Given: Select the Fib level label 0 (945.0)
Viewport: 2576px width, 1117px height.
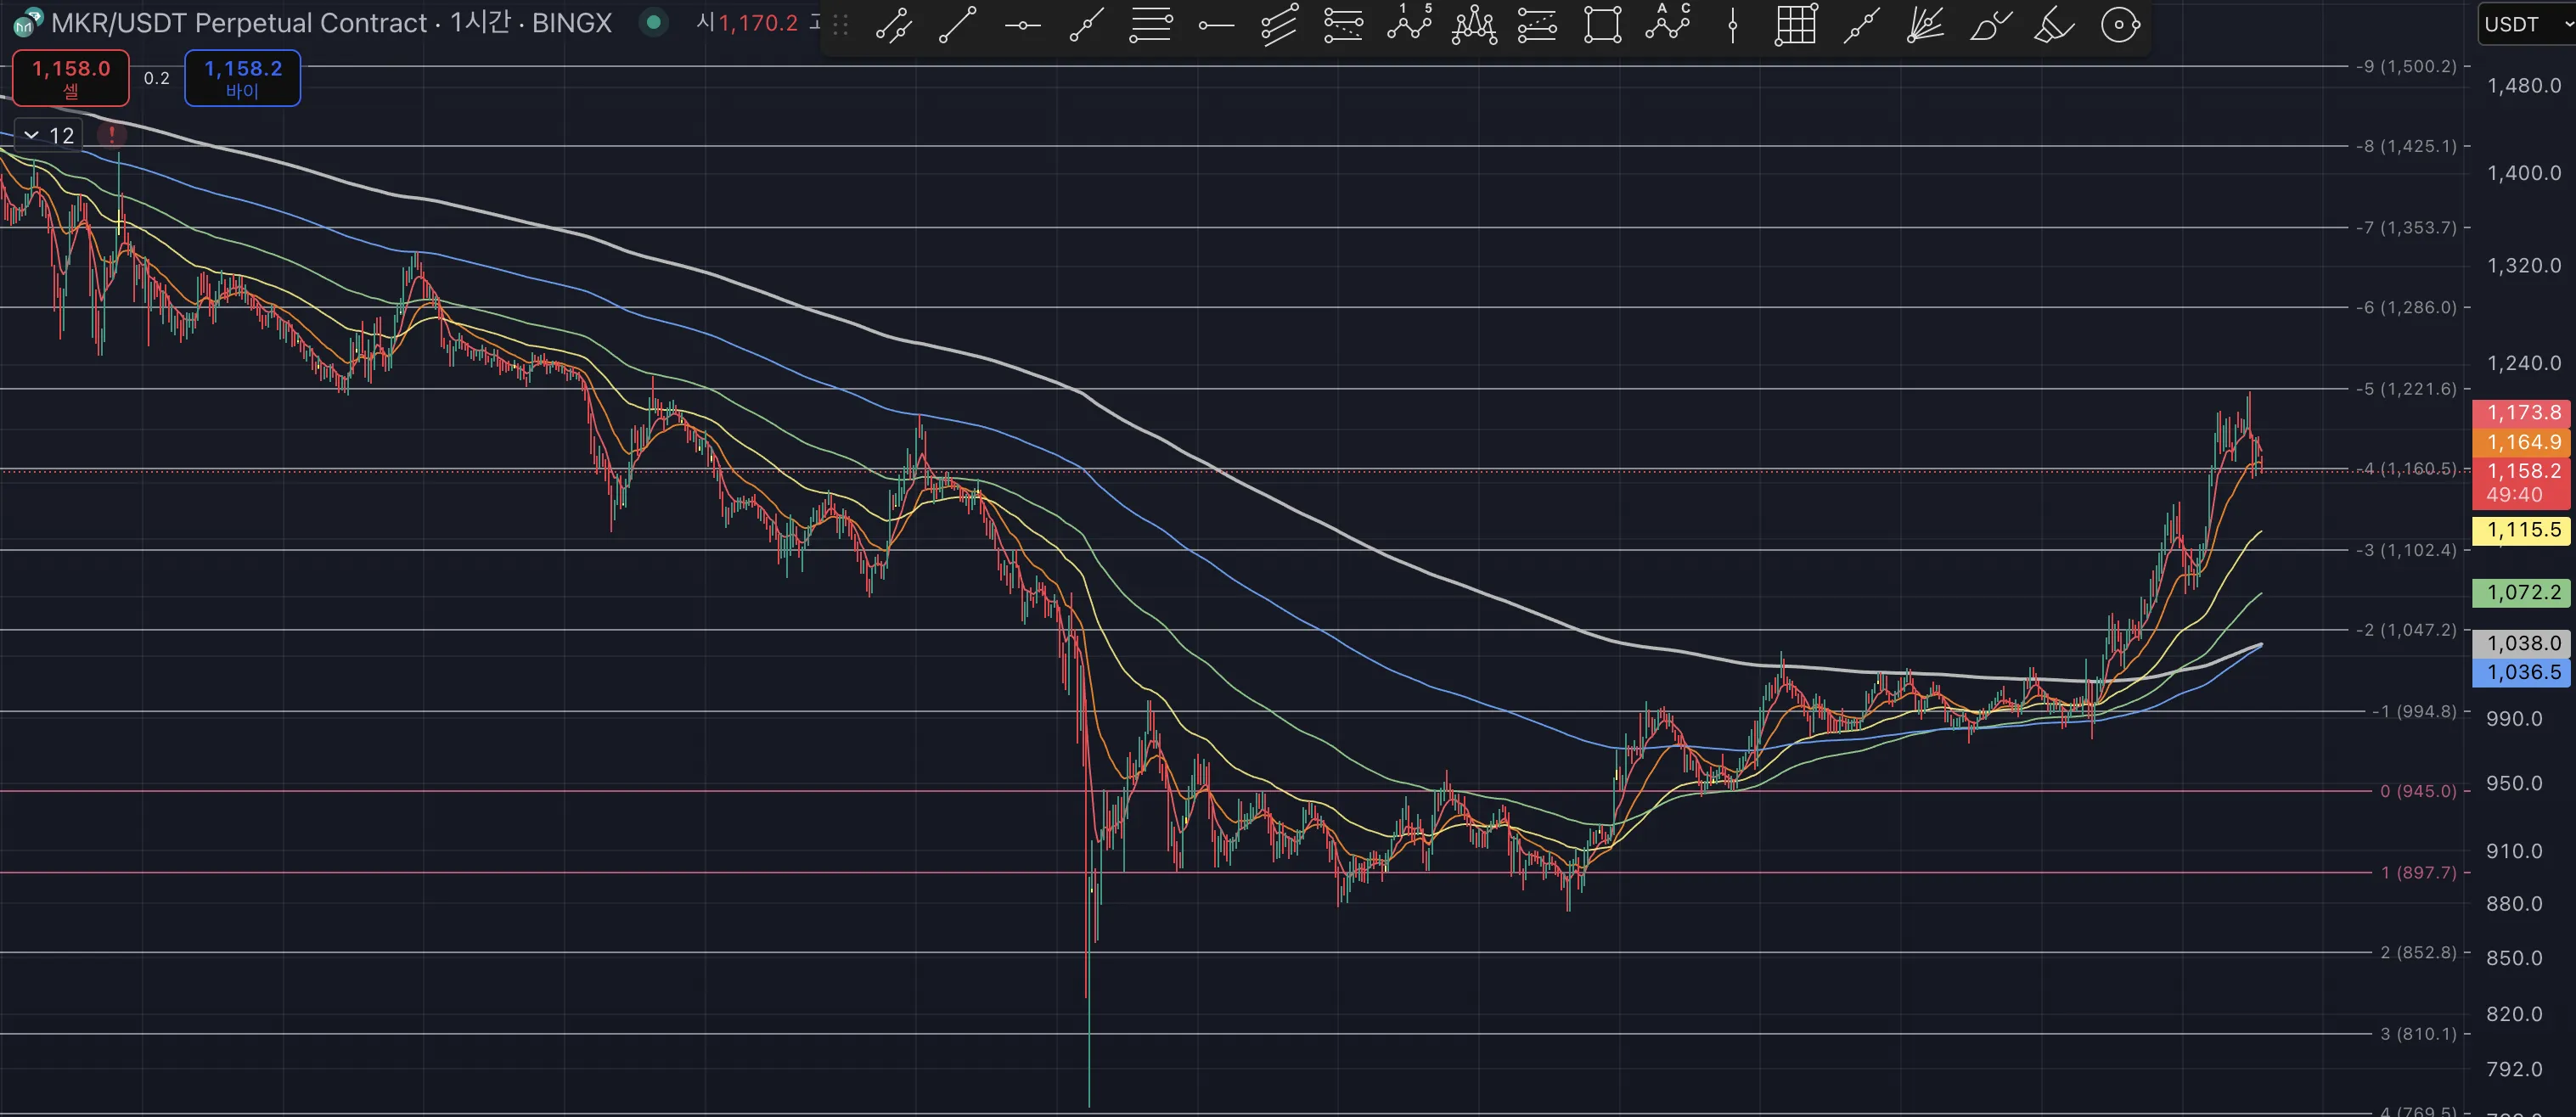Looking at the screenshot, I should (2418, 791).
